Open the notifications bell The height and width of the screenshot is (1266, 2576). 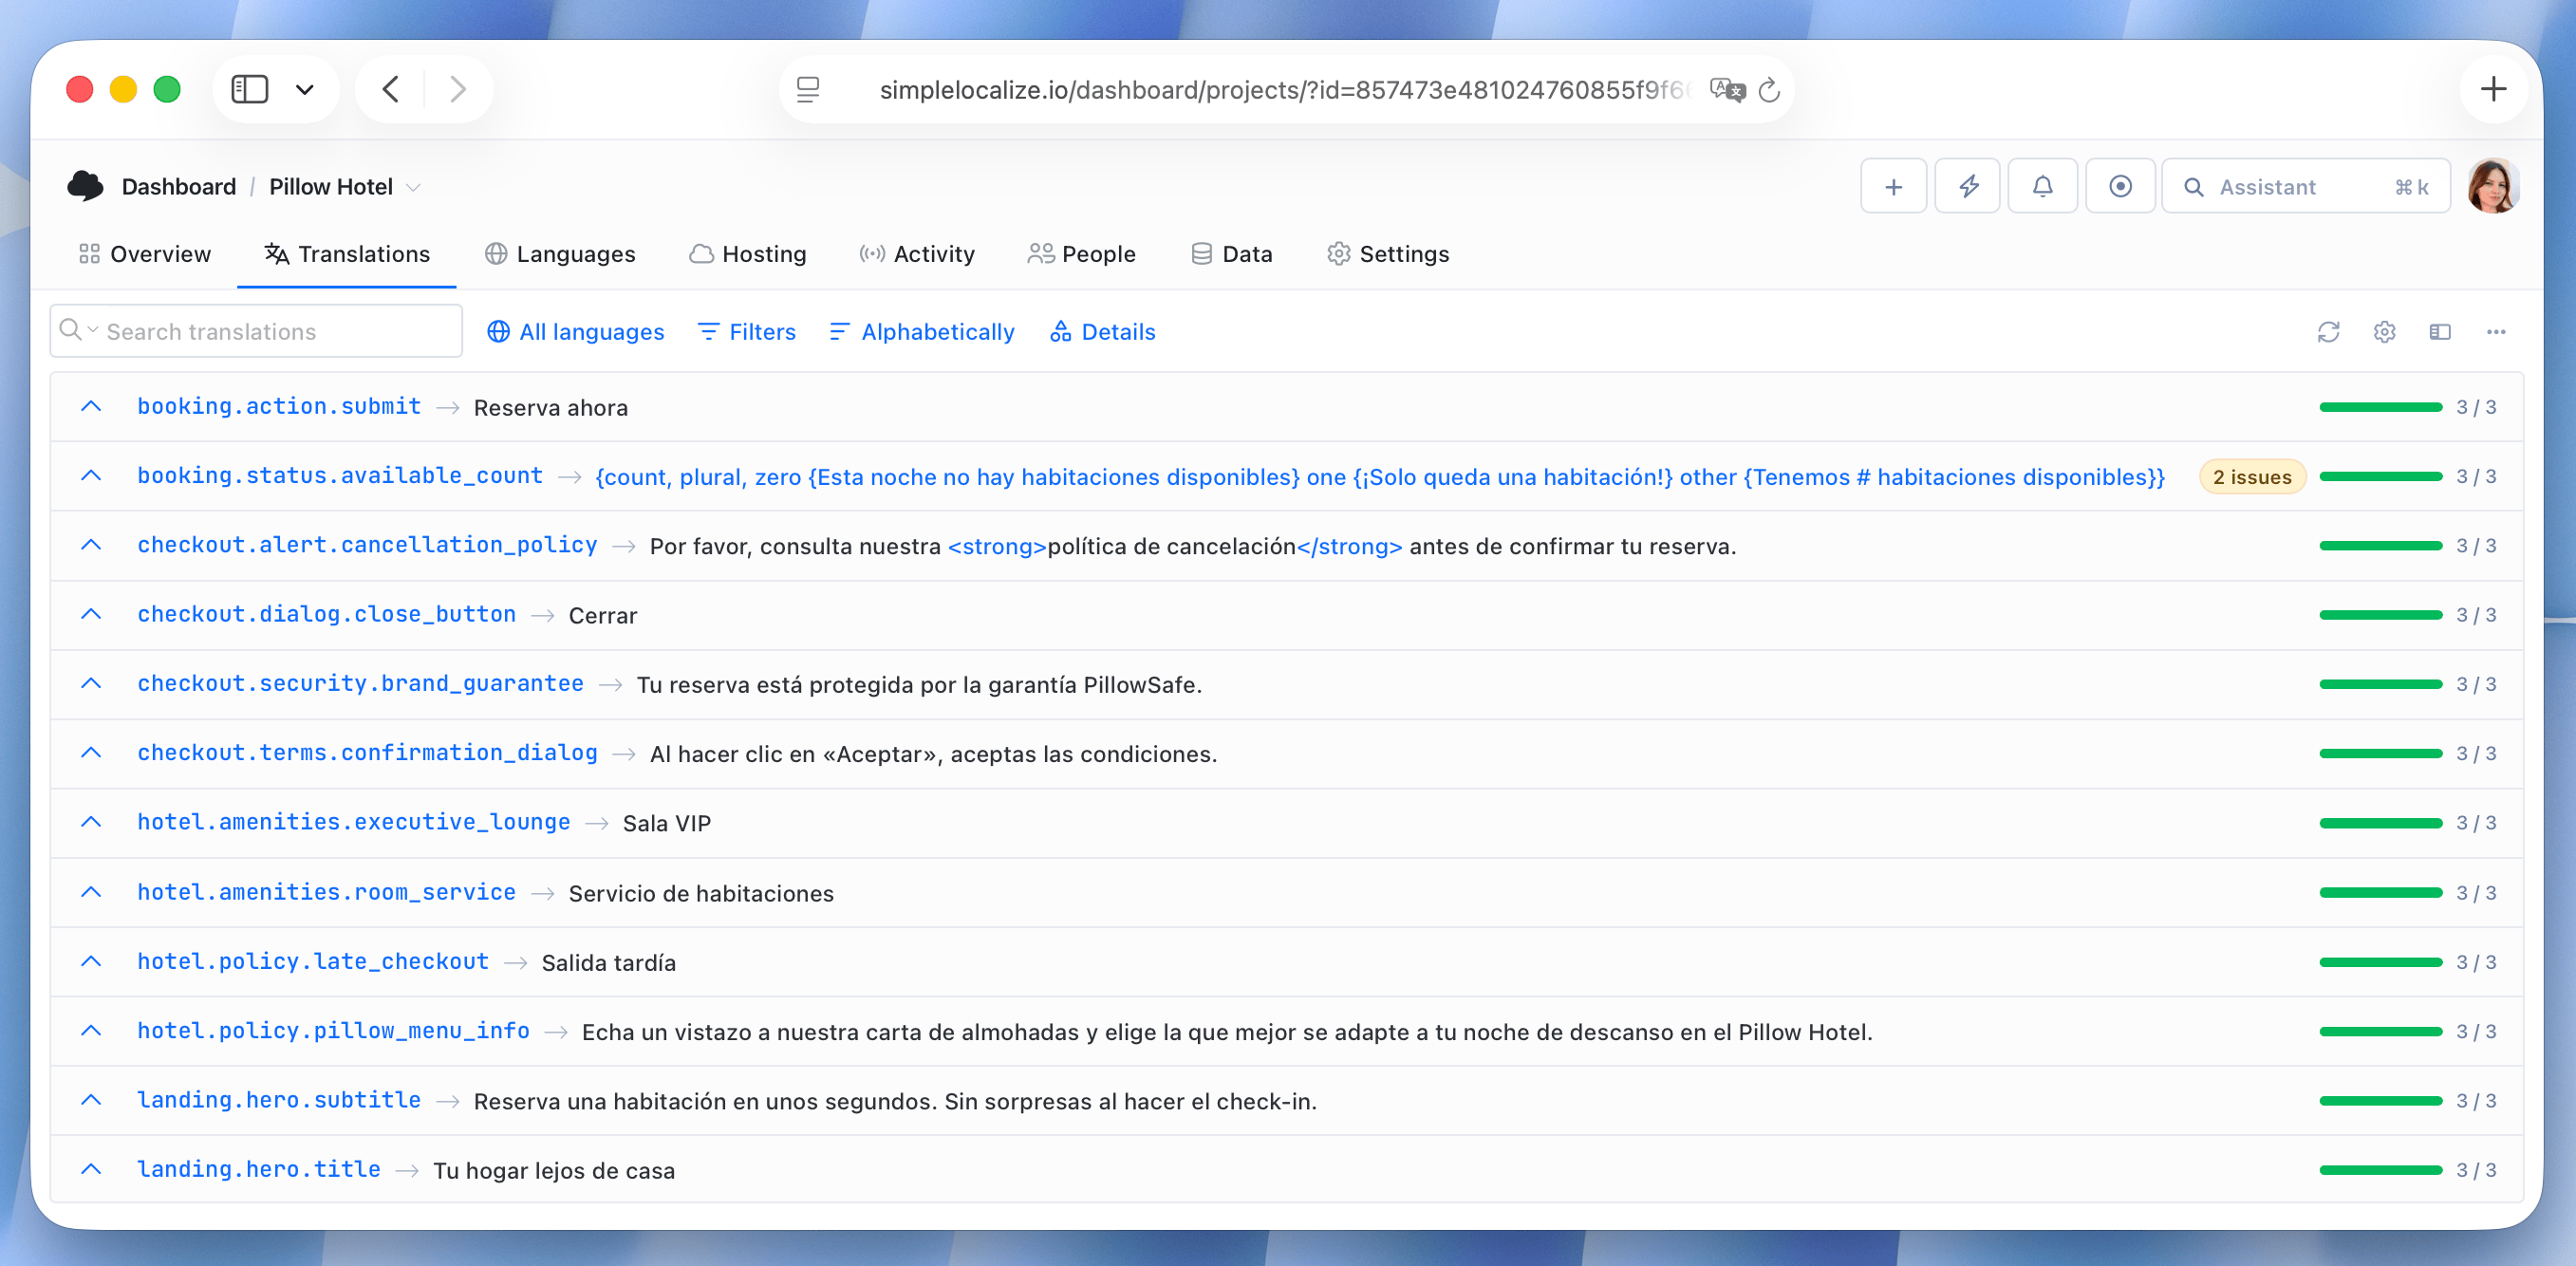[x=2042, y=186]
